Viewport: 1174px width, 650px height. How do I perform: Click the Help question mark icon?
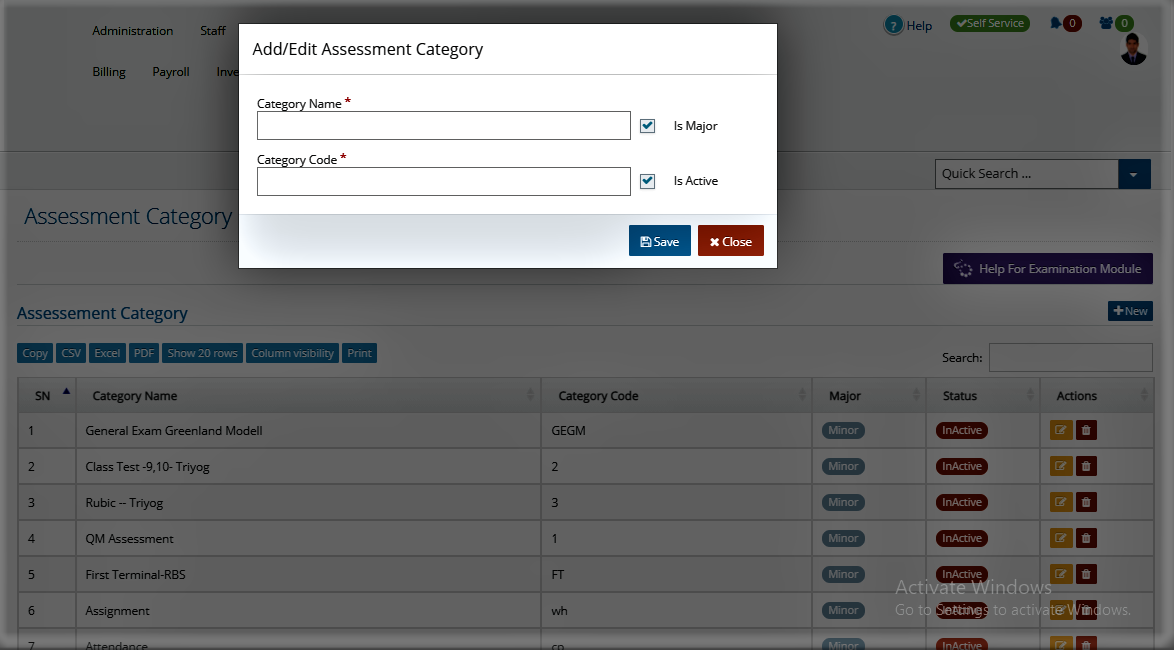[x=893, y=25]
